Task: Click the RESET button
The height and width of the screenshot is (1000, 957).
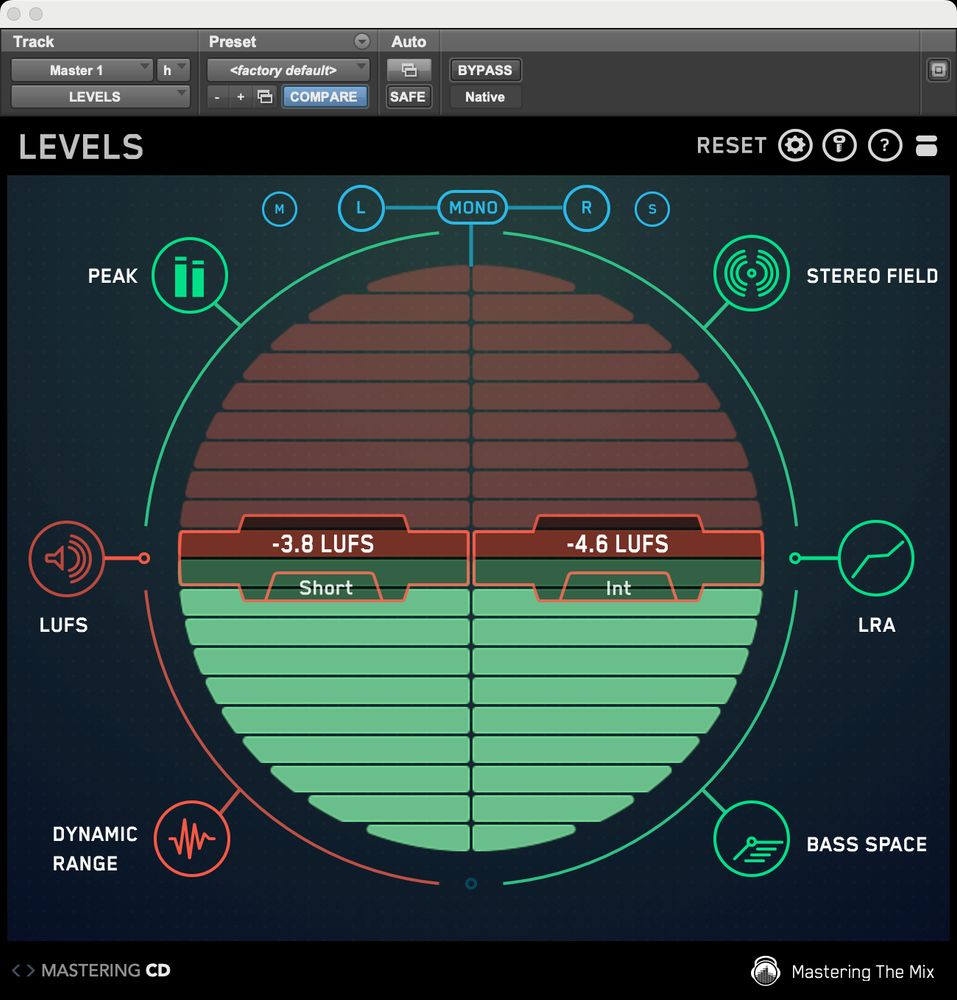Action: (x=731, y=146)
